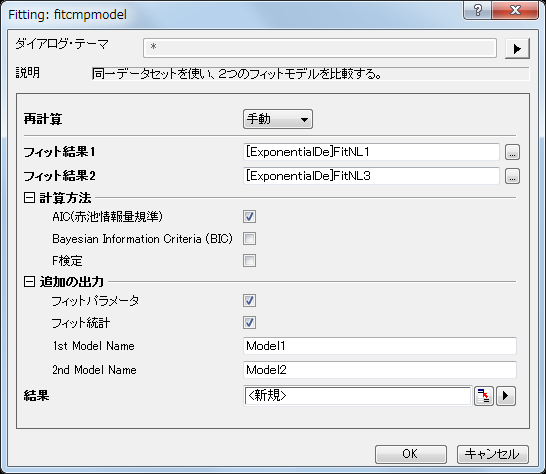This screenshot has width=546, height=474.
Task: Click the キャンセル button
Action: point(492,454)
